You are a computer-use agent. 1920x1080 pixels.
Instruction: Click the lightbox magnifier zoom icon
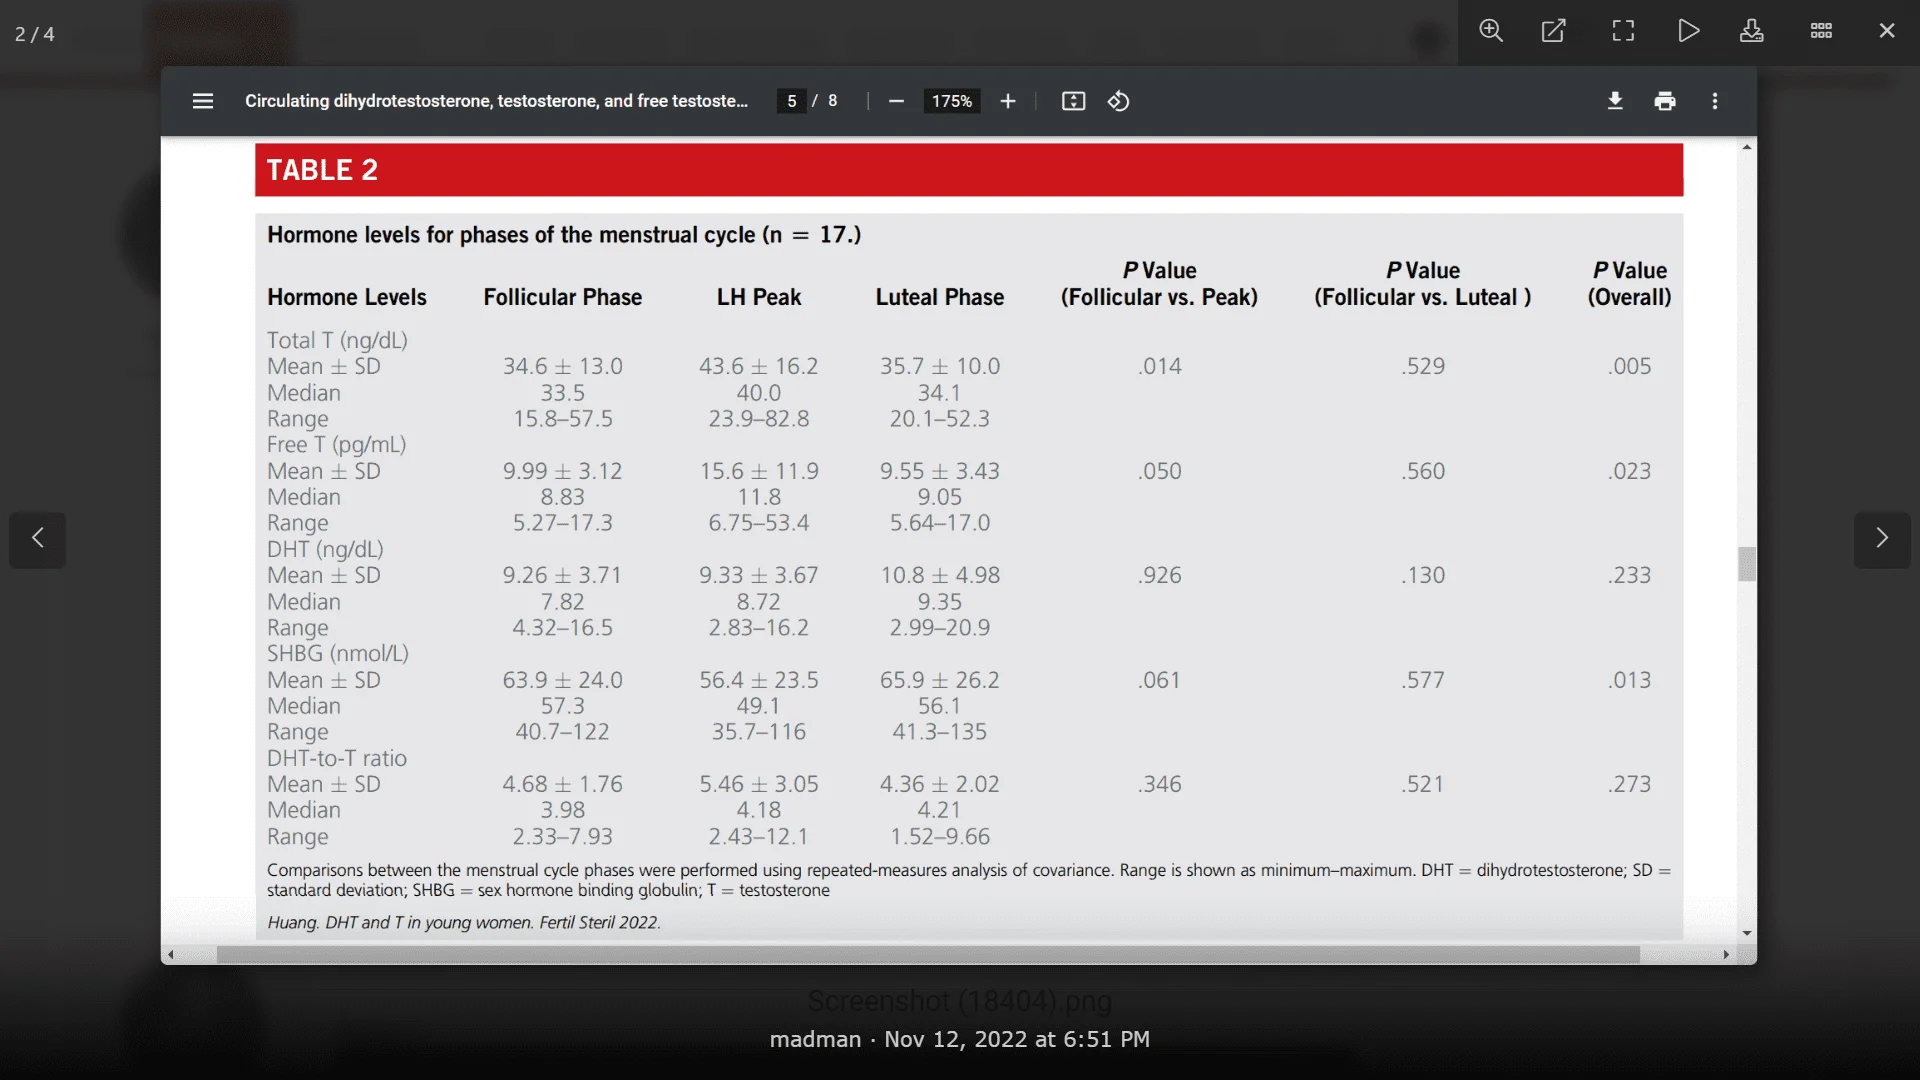point(1491,31)
